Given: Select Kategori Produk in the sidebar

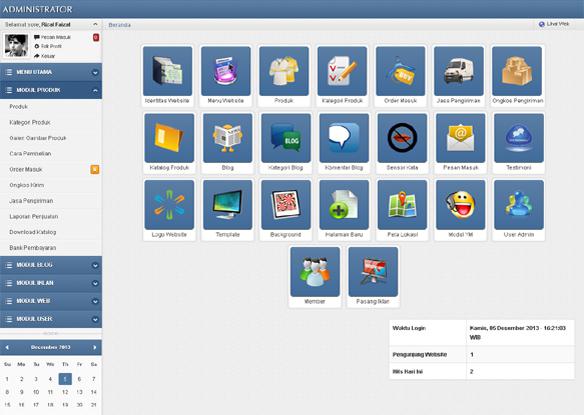Looking at the screenshot, I should [x=30, y=122].
